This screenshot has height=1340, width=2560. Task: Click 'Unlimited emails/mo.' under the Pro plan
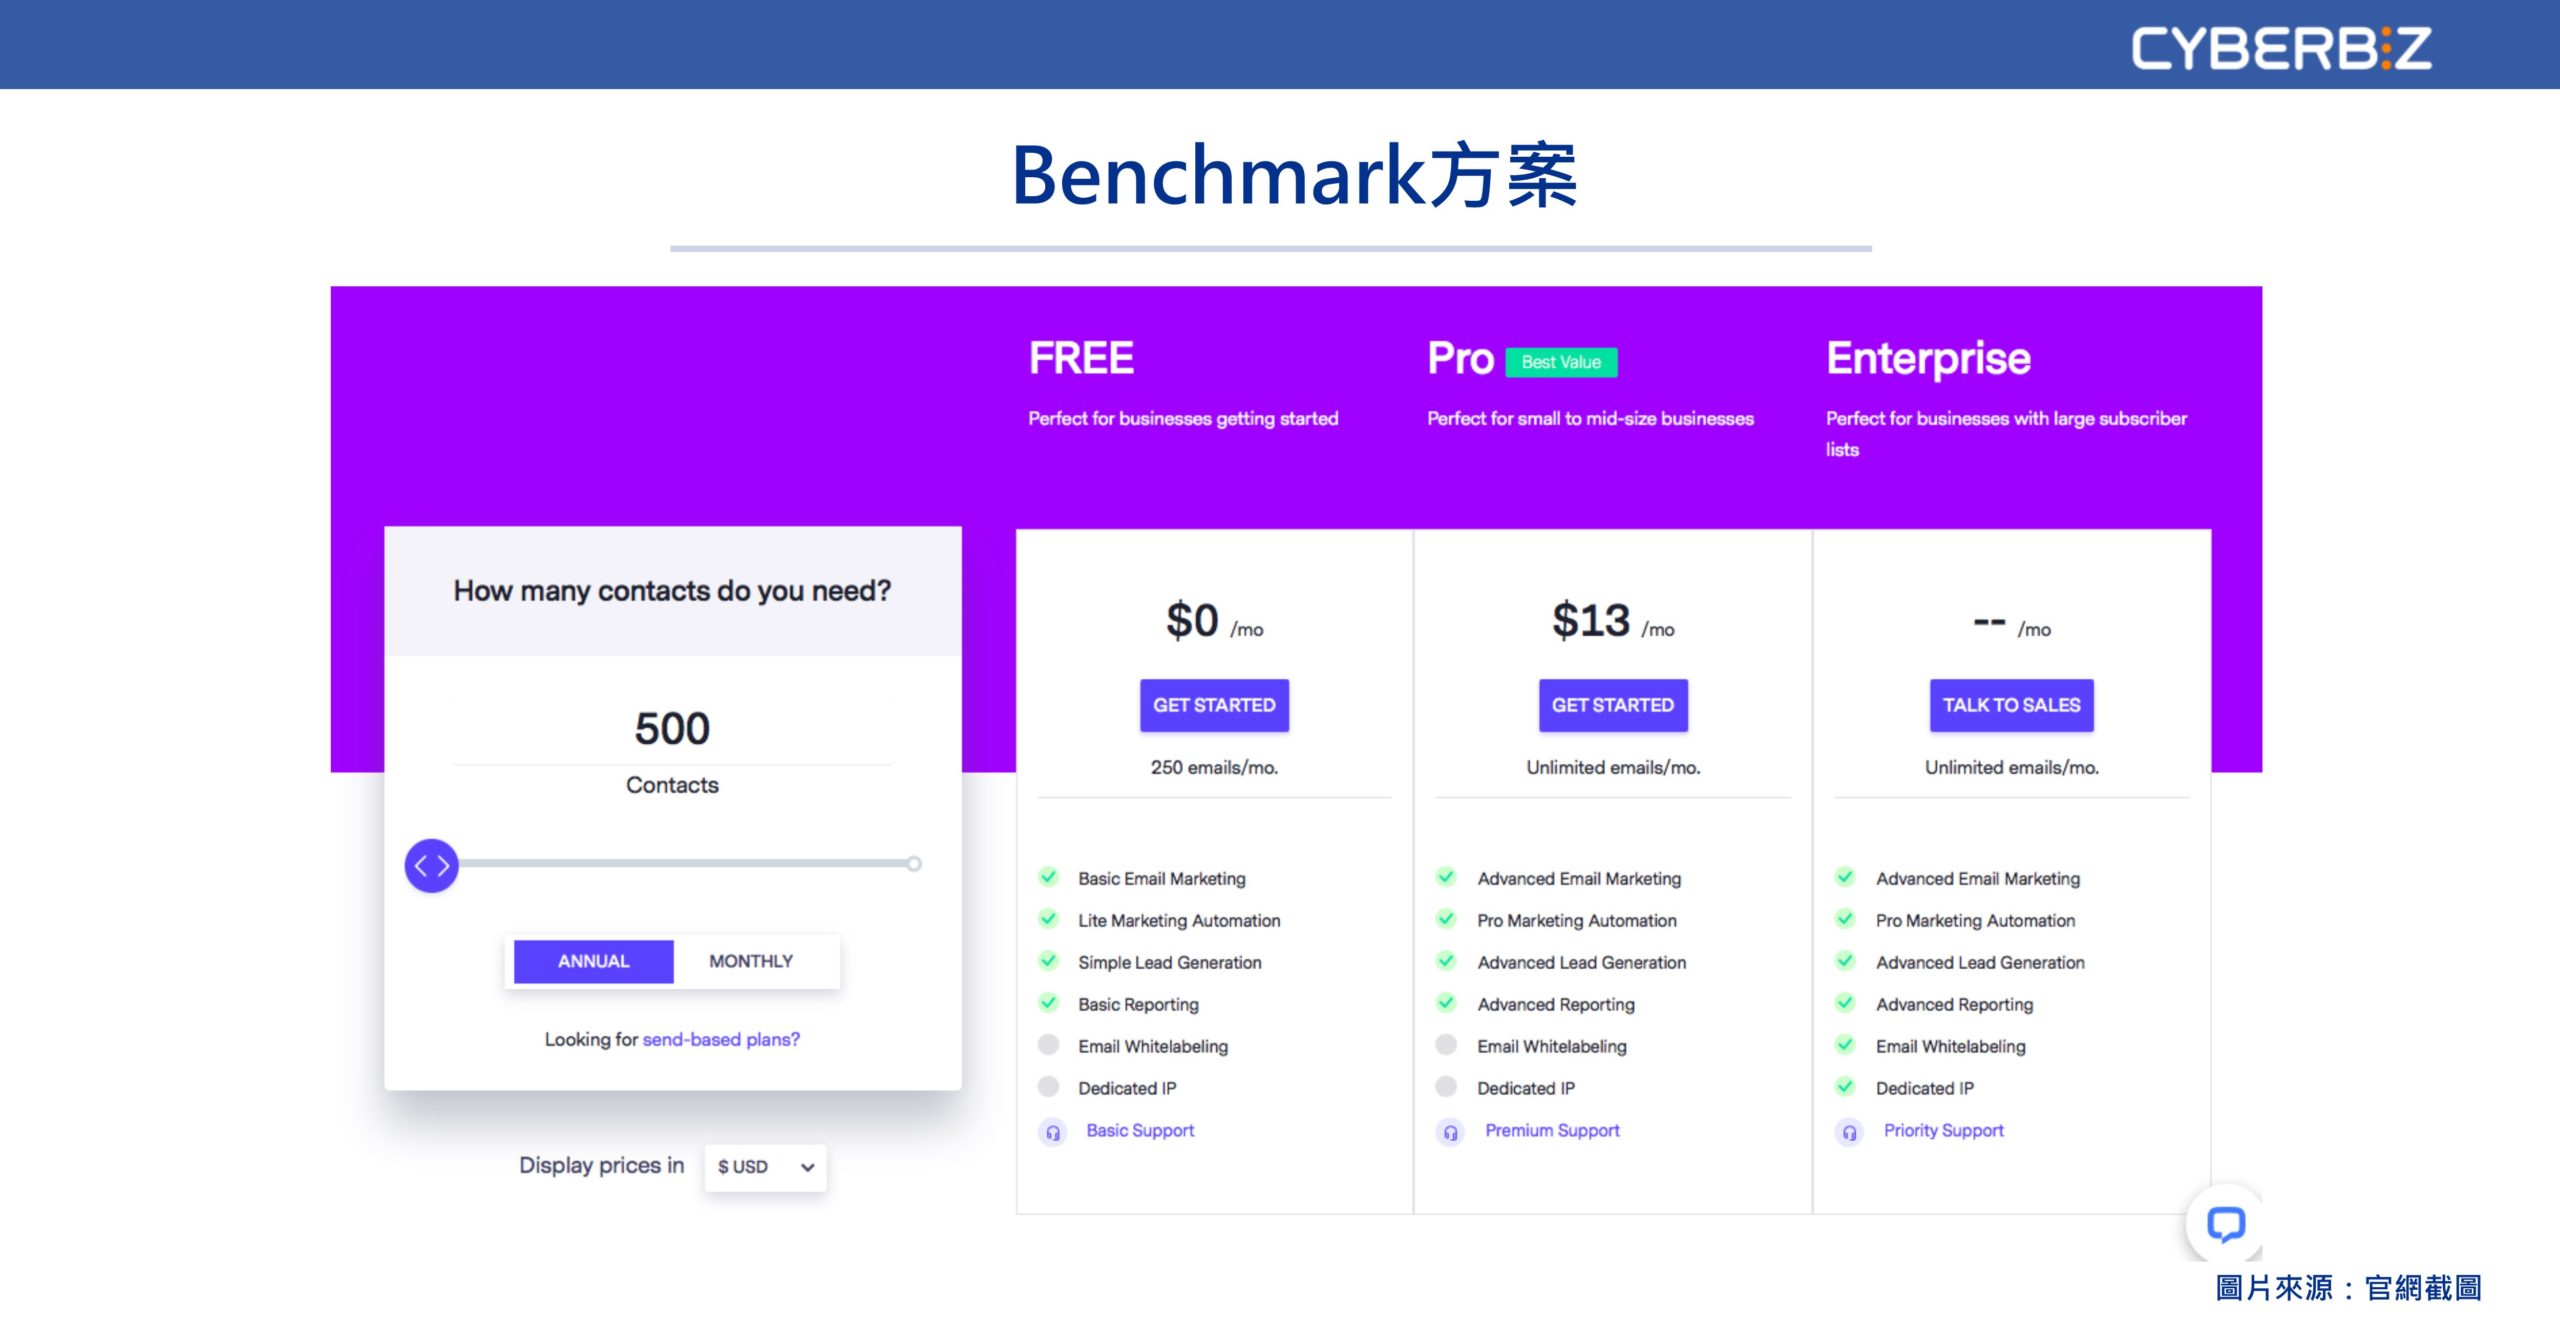point(1613,767)
